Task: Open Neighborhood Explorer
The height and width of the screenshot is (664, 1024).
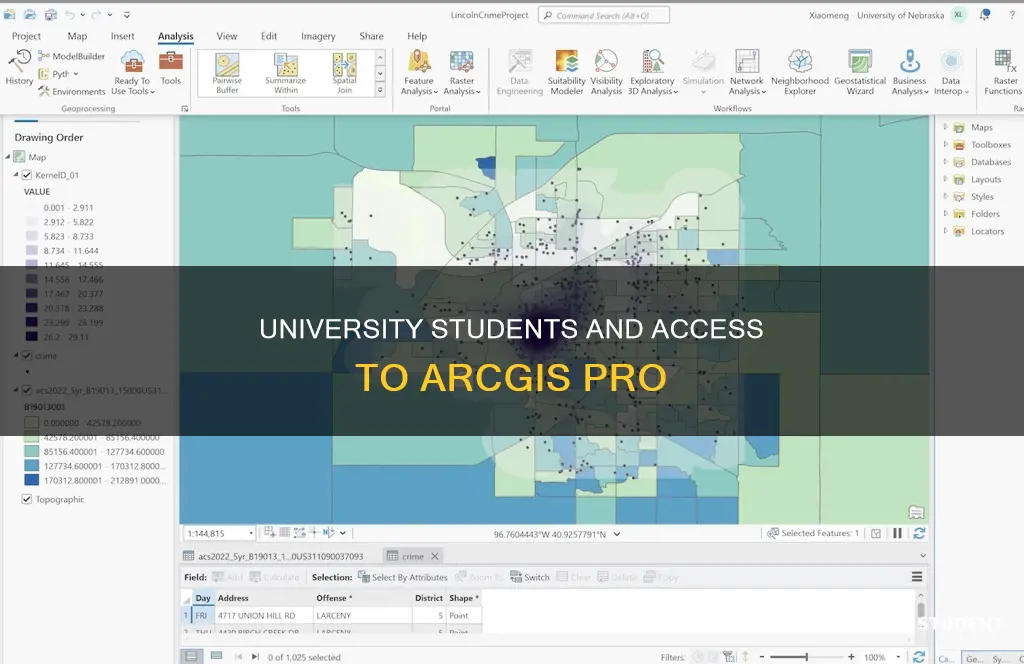Action: coord(800,72)
